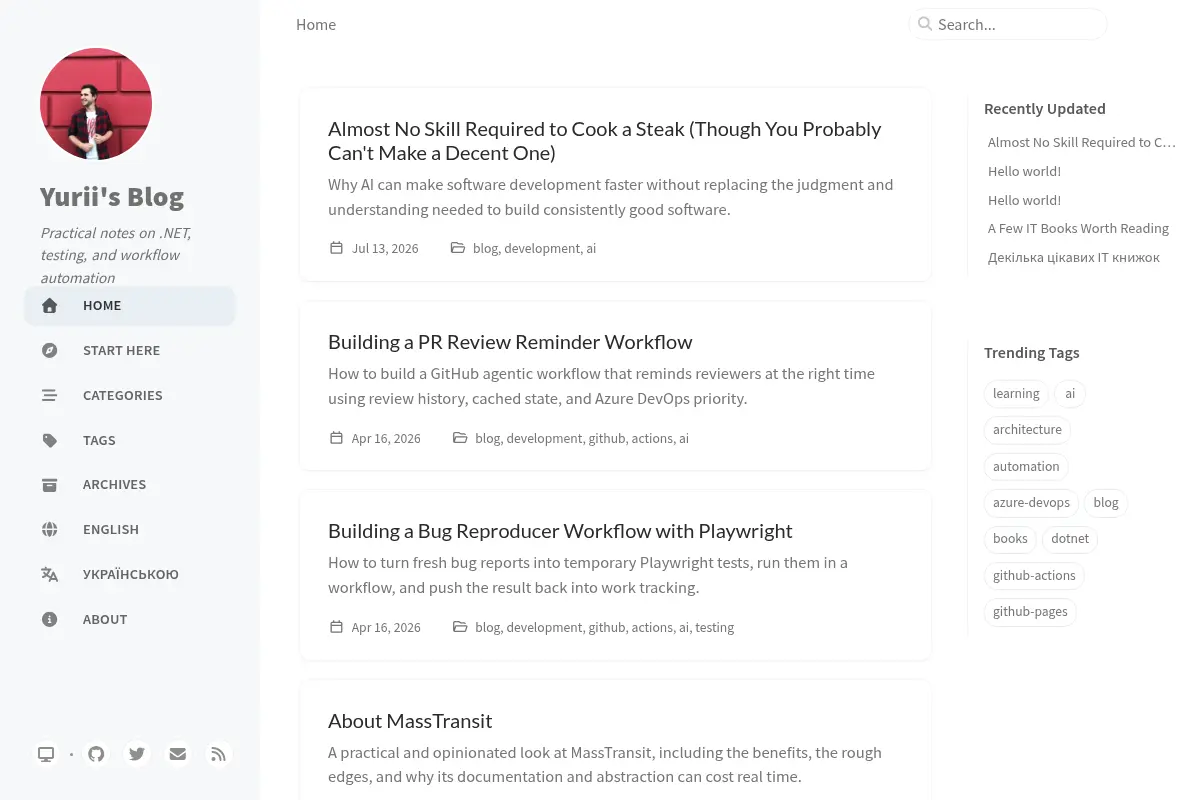Select the blog trending tag
Screen dimensions: 1200x800
[1106, 502]
